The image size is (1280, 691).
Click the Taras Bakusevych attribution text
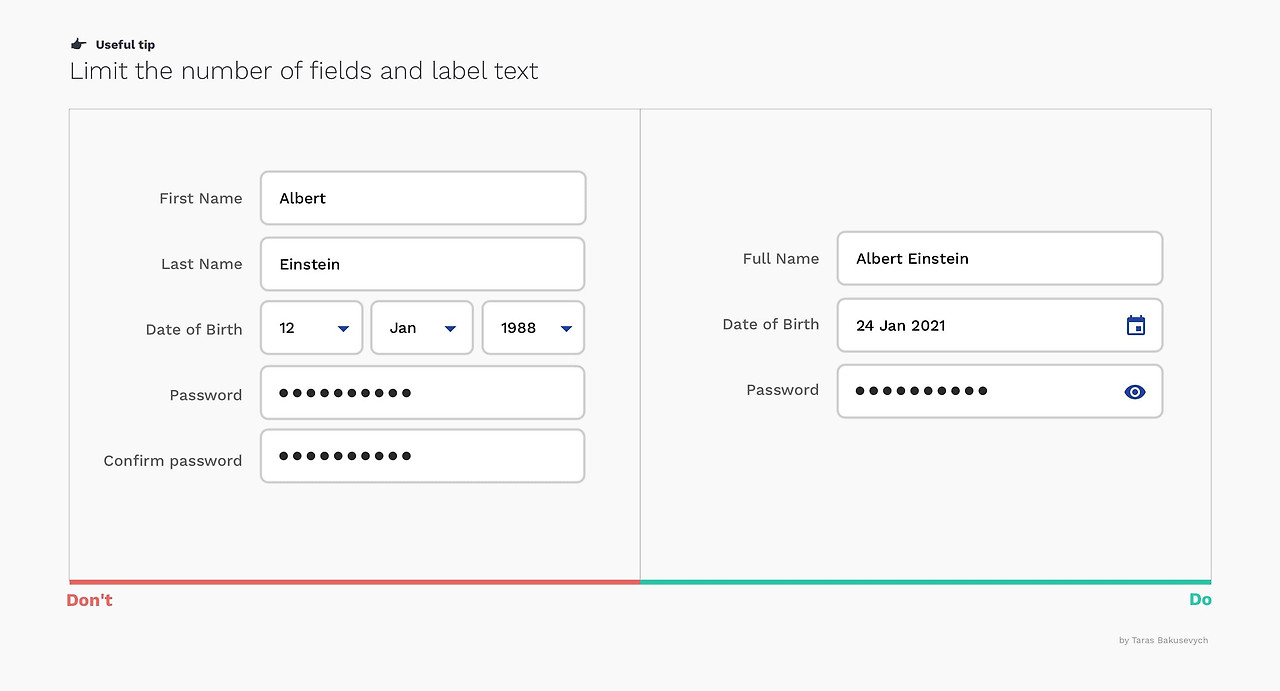click(x=1163, y=640)
